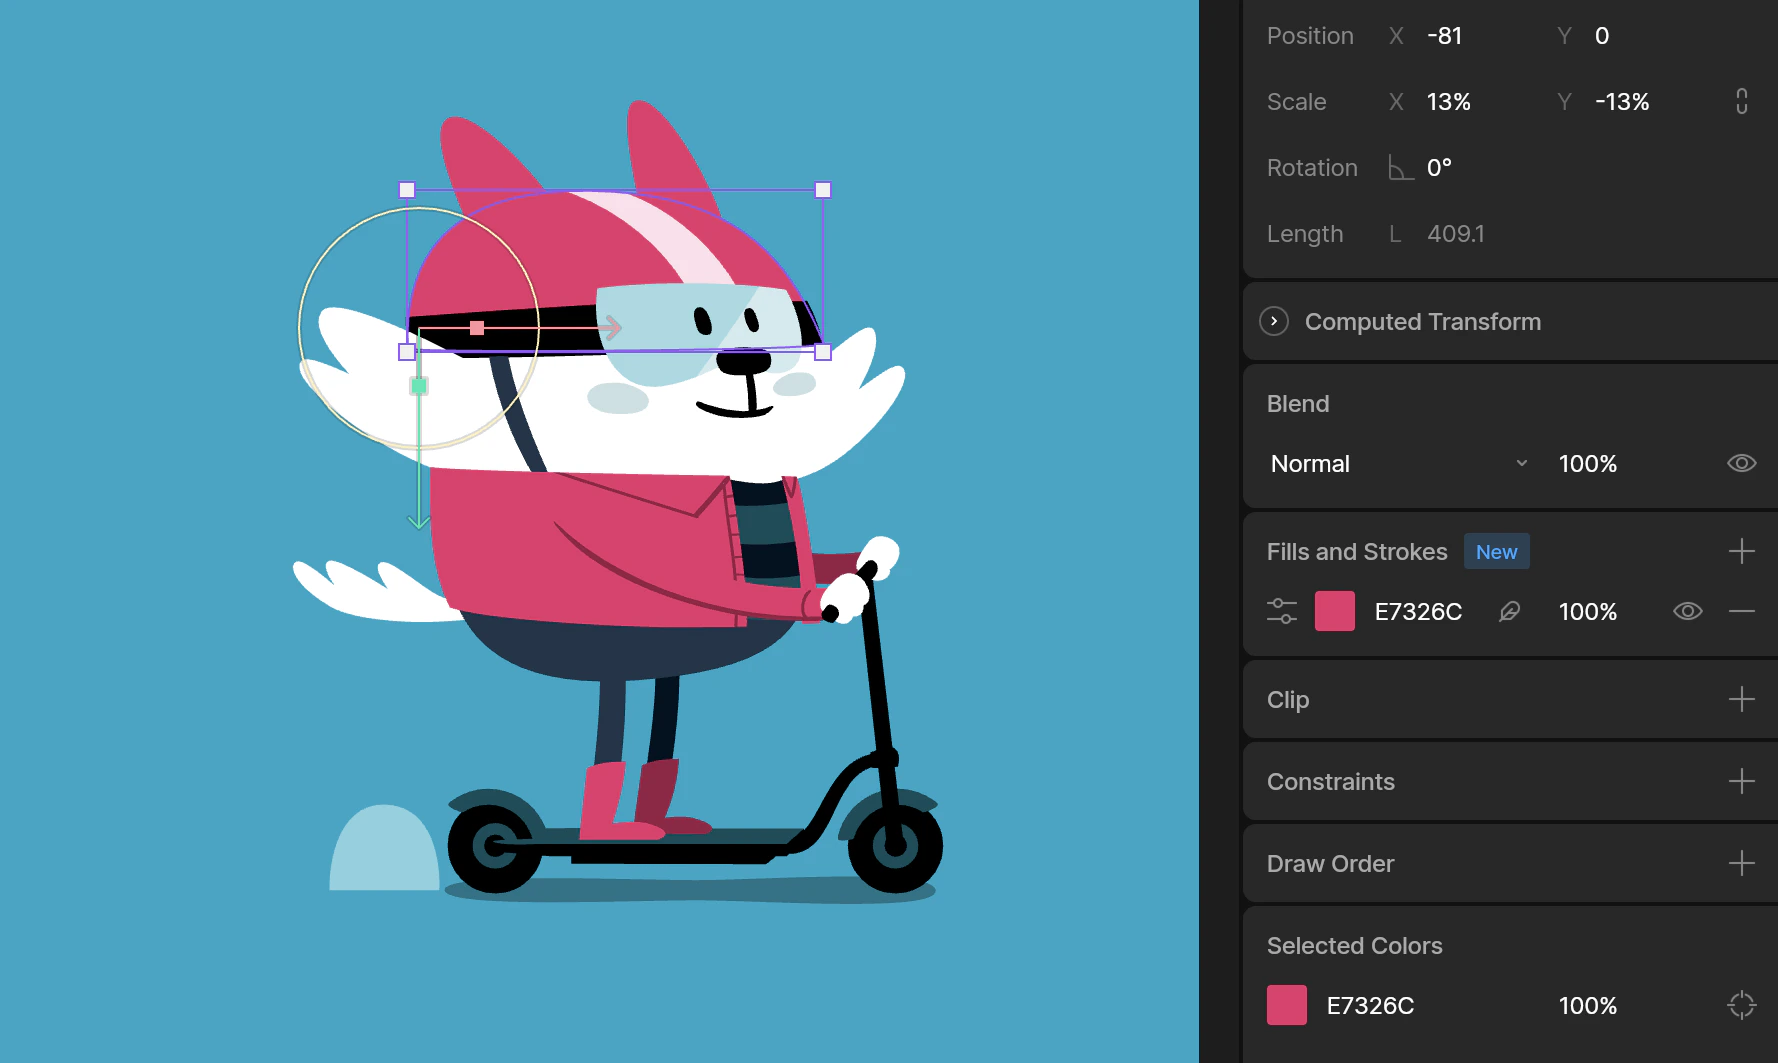Click the New badge in Fills and Strokes
The width and height of the screenshot is (1778, 1063).
click(1496, 551)
